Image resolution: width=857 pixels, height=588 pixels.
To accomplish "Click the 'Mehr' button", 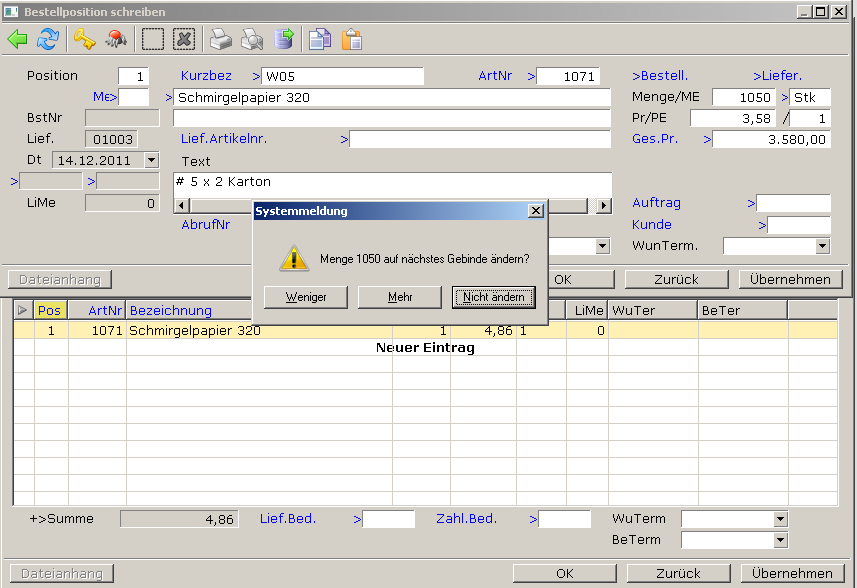I will point(400,297).
